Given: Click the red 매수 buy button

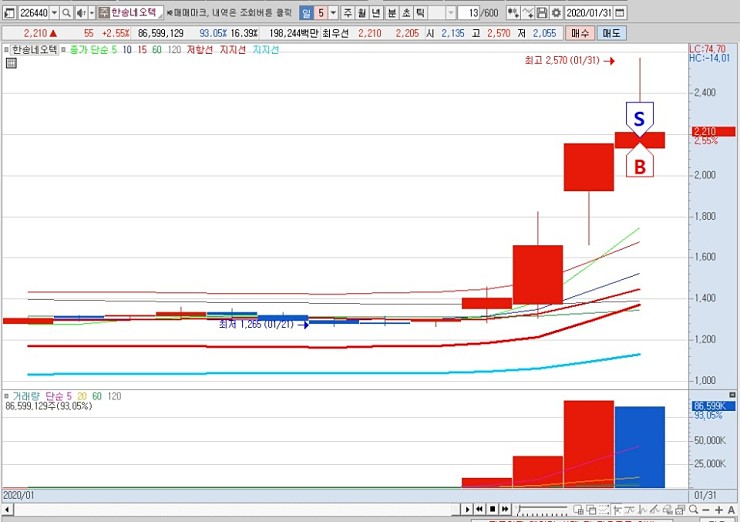Looking at the screenshot, I should coord(579,33).
